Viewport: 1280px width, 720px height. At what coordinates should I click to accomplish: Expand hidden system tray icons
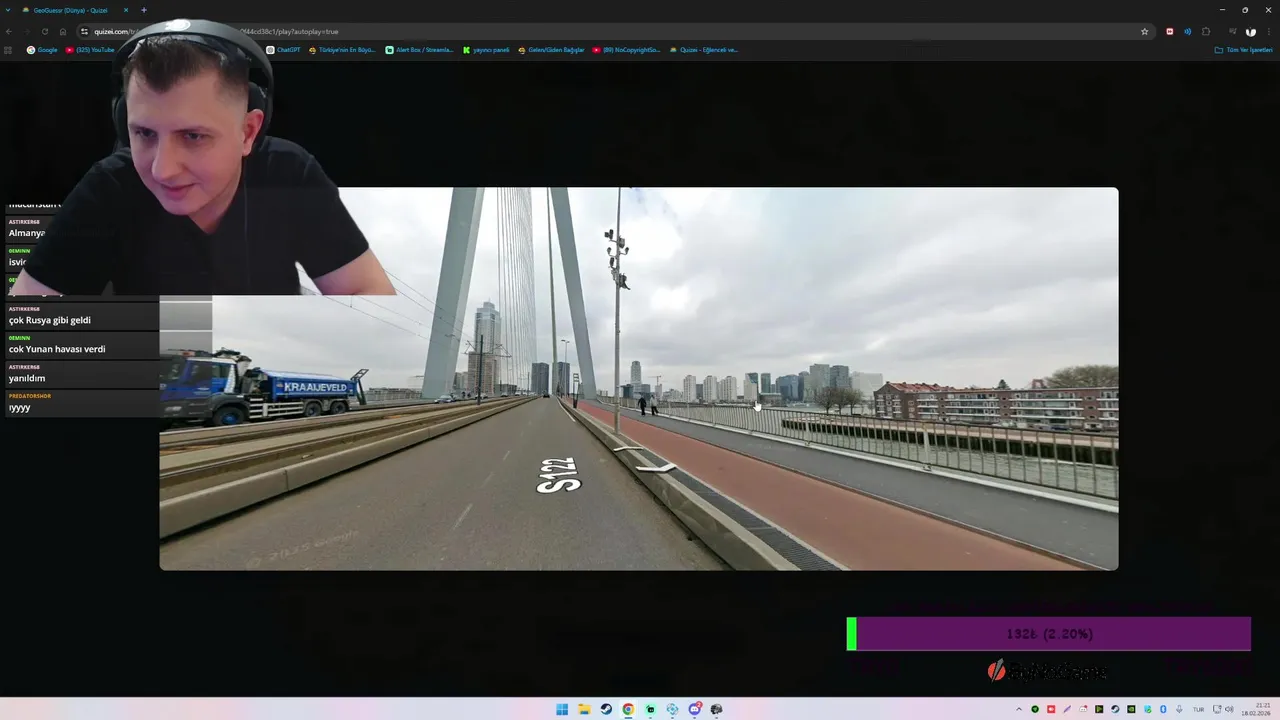click(1019, 709)
